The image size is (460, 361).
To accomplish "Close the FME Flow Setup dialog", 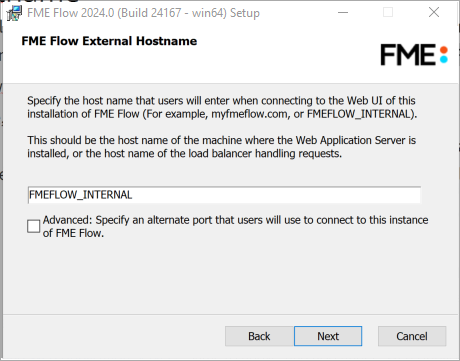I will (x=434, y=13).
